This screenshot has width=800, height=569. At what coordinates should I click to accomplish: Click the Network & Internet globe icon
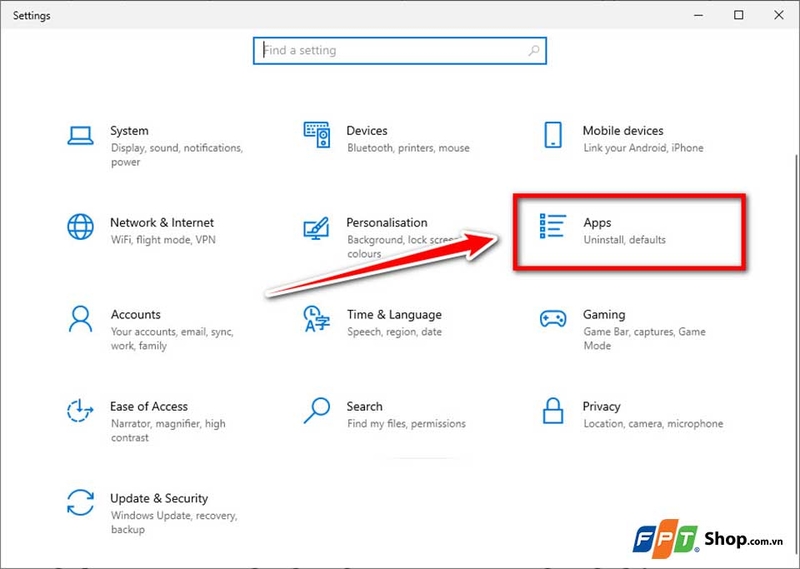(x=81, y=227)
